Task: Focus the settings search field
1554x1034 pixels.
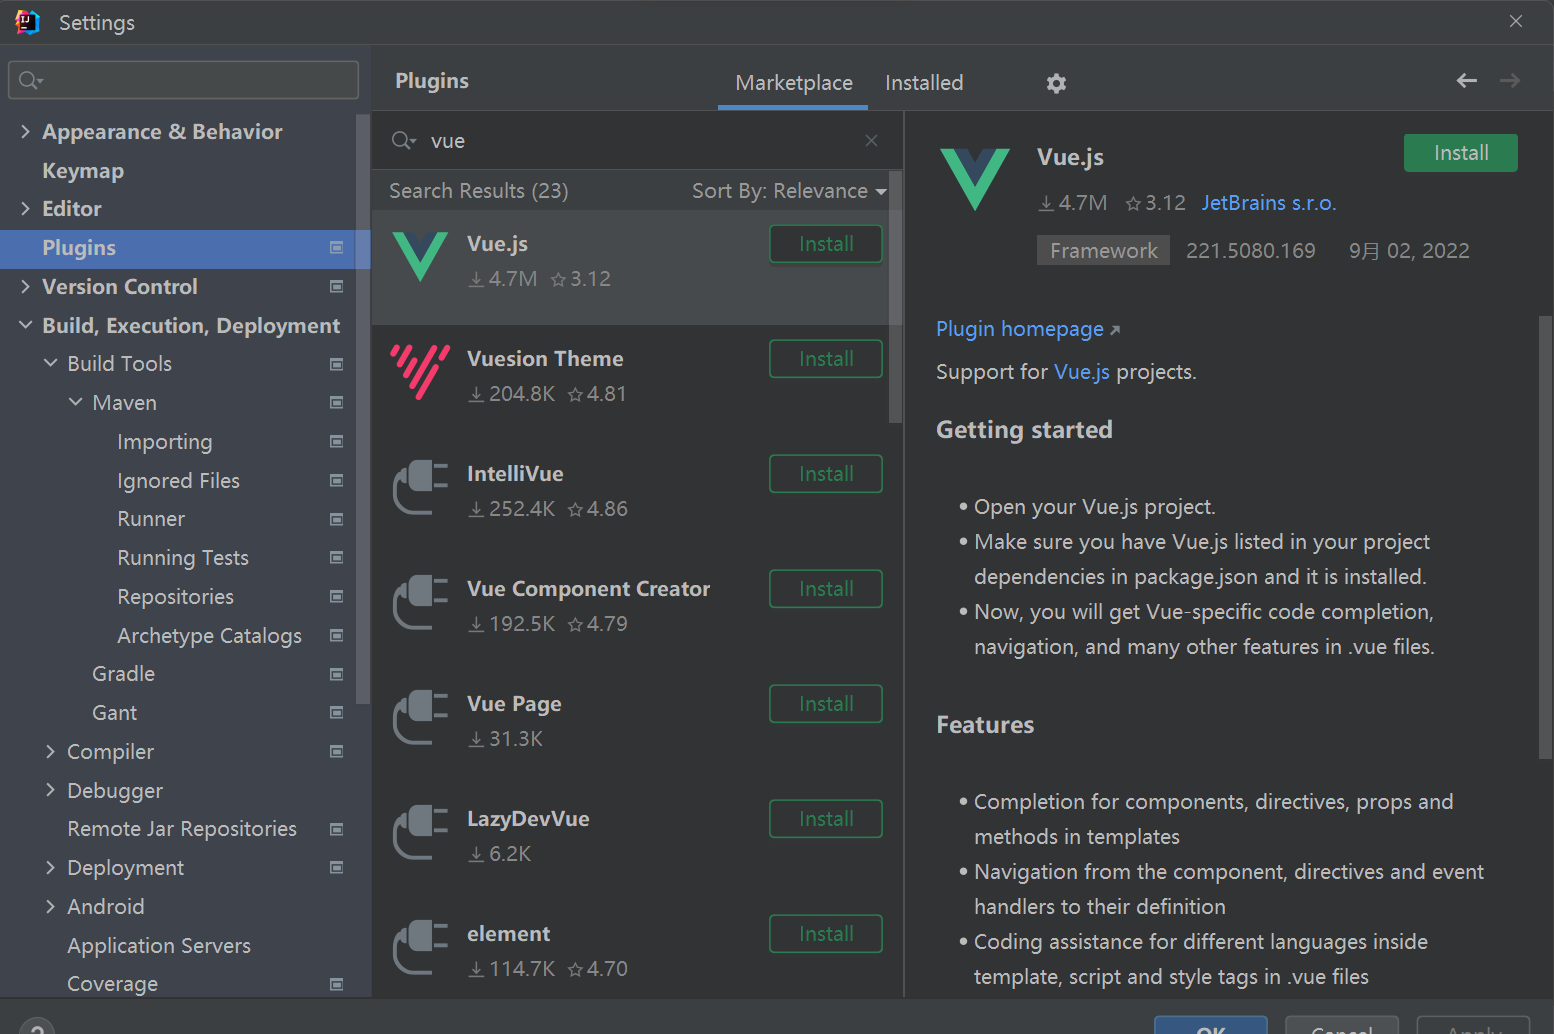Action: point(183,80)
